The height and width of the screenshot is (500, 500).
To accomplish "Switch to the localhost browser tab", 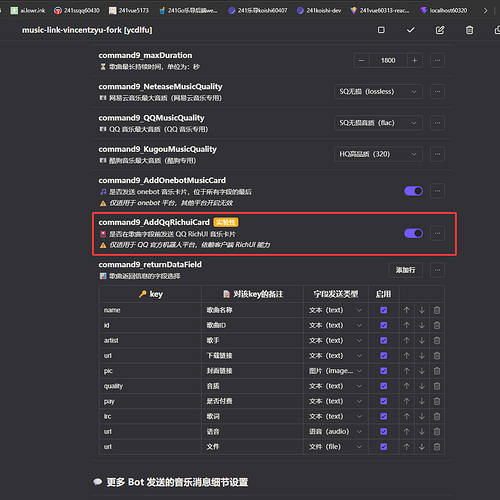I will tap(443, 11).
